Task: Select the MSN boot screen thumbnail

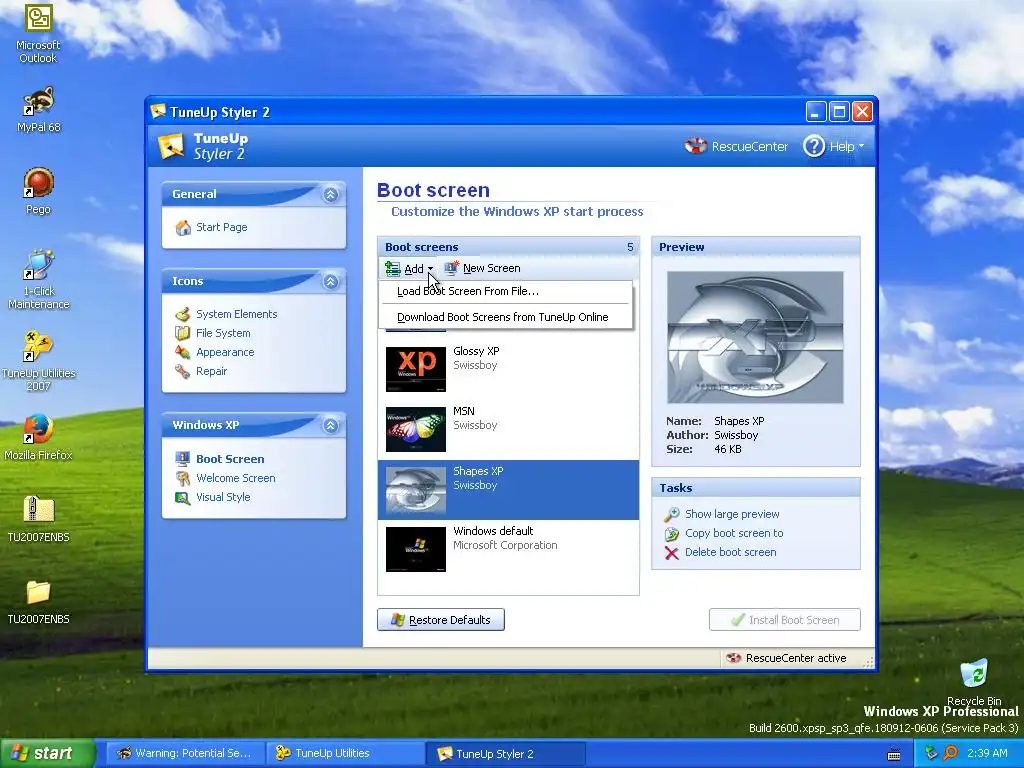Action: click(x=416, y=429)
